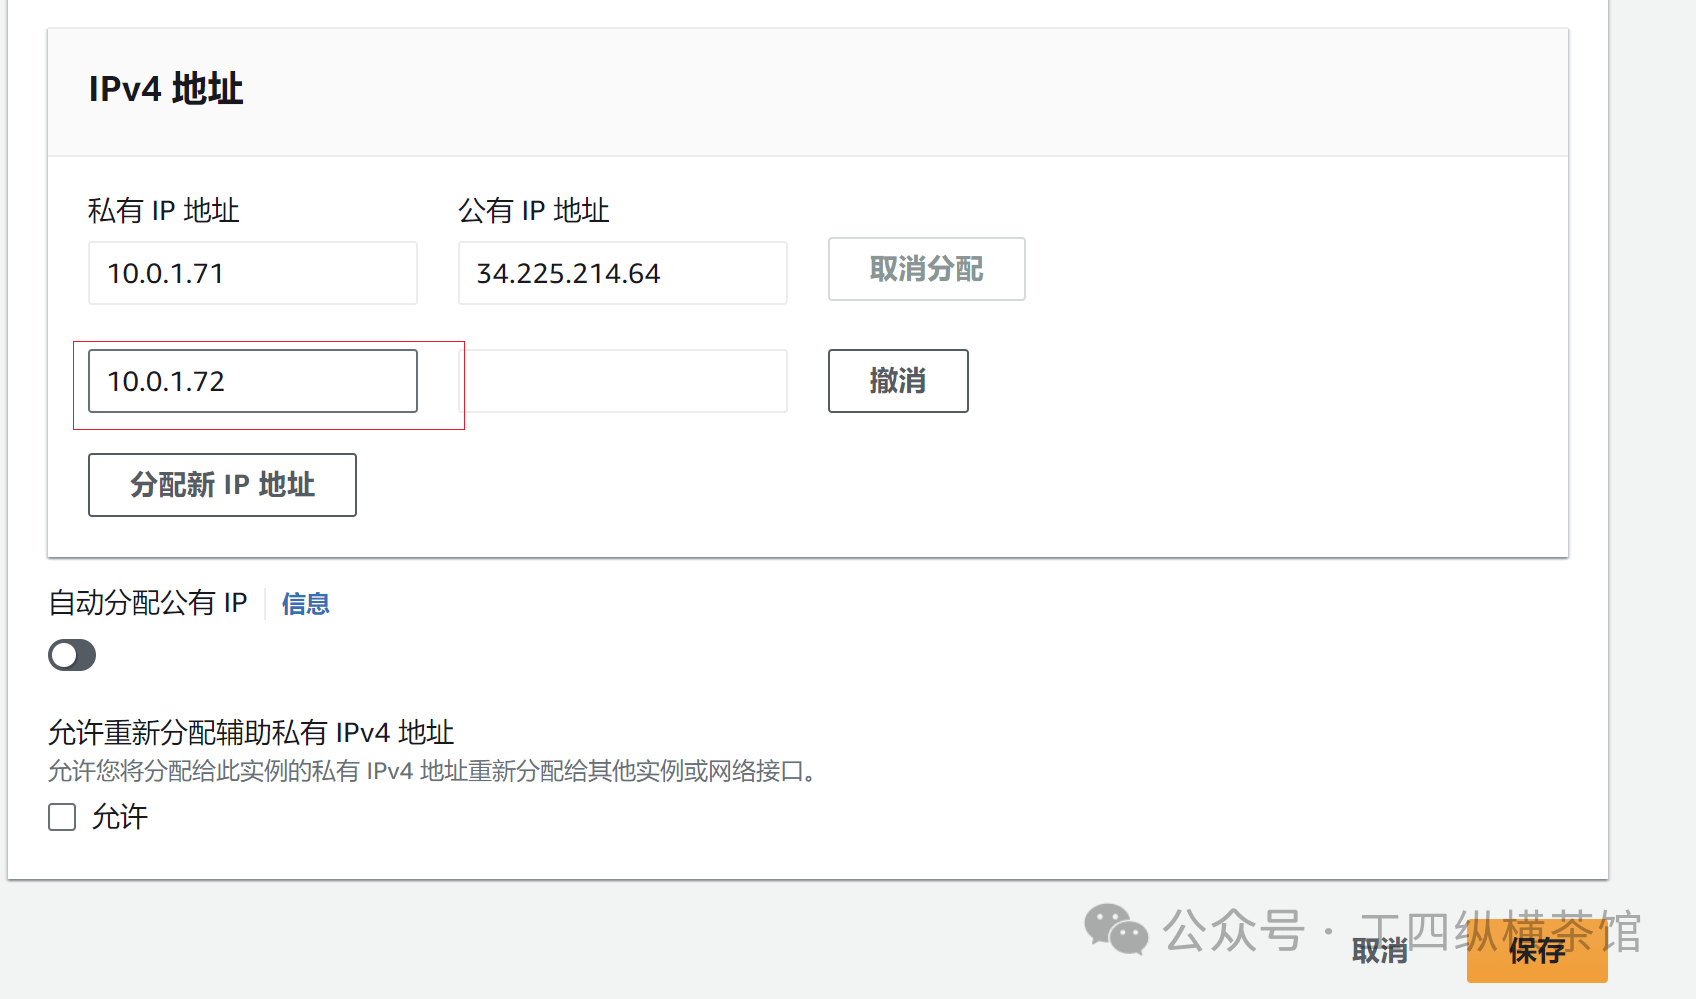Click the 取消分配 button
Image resolution: width=1696 pixels, height=999 pixels.
(926, 269)
